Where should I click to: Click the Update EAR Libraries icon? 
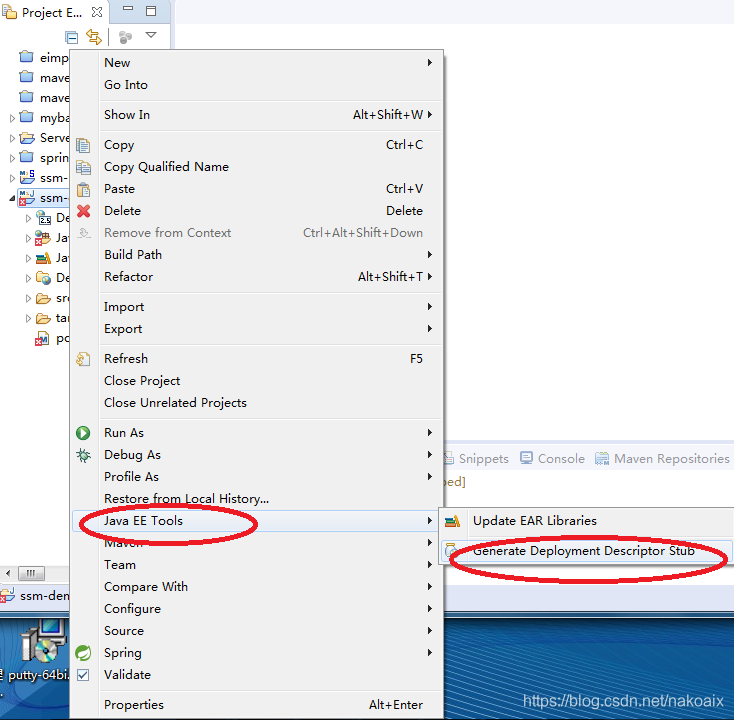coord(452,521)
